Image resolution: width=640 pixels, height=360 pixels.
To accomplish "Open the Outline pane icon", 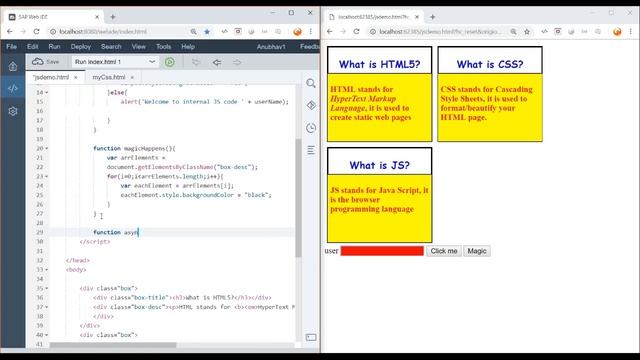I will tap(311, 150).
